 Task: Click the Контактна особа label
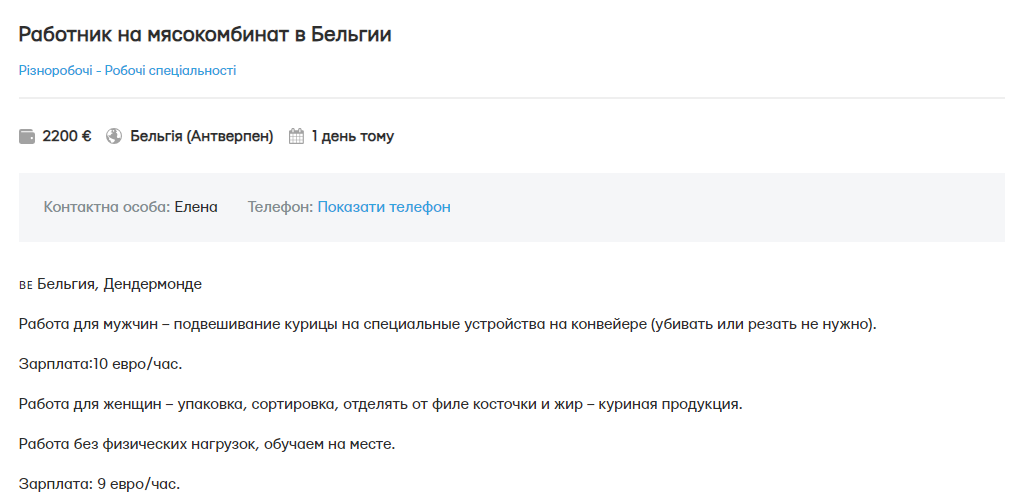106,207
